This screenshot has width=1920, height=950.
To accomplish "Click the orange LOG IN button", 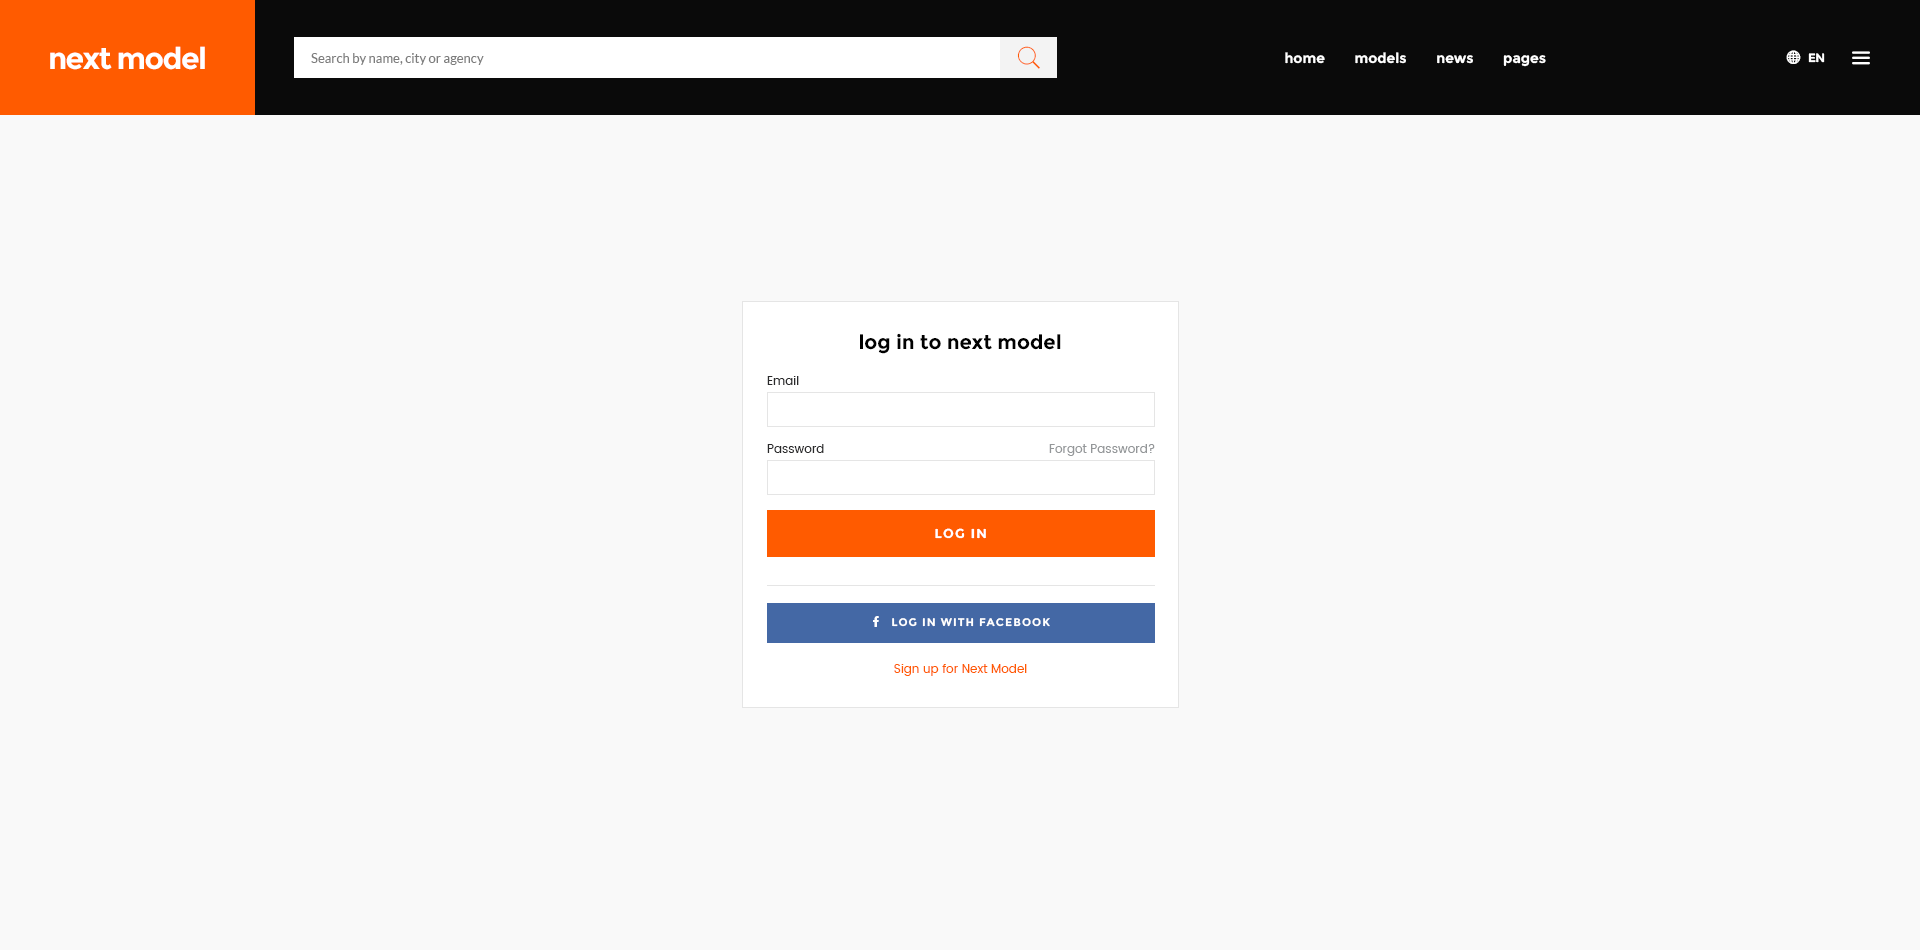I will pyautogui.click(x=960, y=533).
